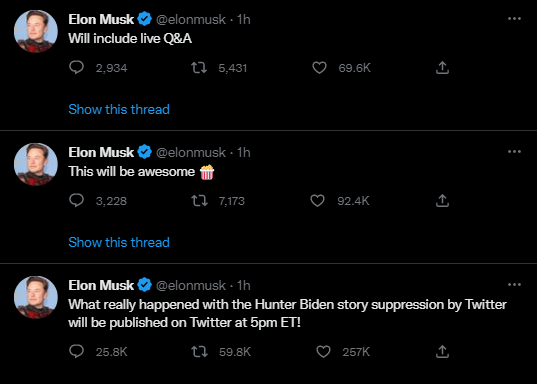Like the 'Will include live Q&A' tweet
This screenshot has height=384, width=537.
pyautogui.click(x=319, y=67)
